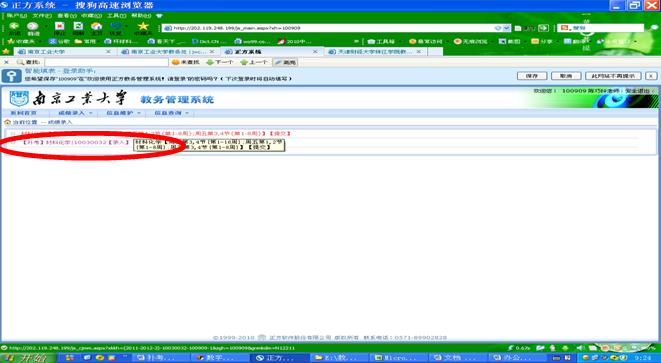Image resolution: width=661 pixels, height=363 pixels.
Task: Click the 教科首页 home menu item
Action: coord(23,113)
